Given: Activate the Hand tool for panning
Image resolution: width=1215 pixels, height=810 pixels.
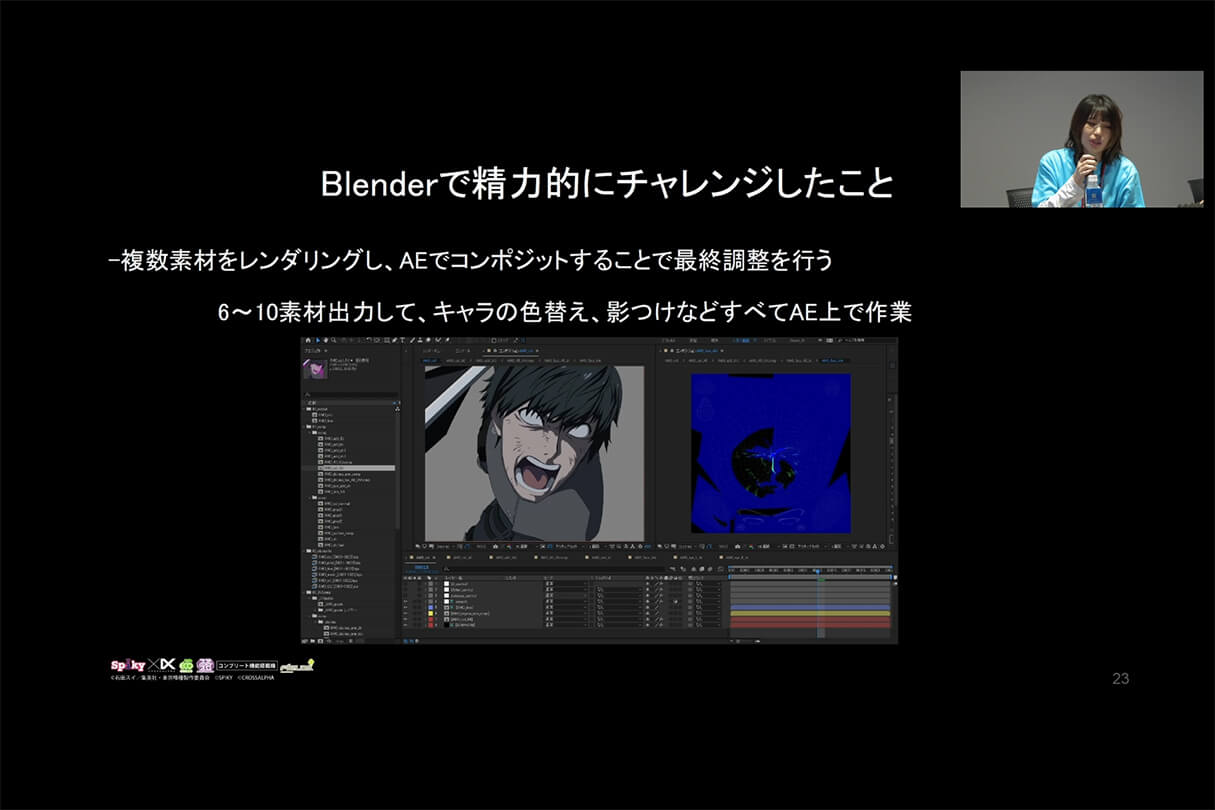Looking at the screenshot, I should [326, 341].
